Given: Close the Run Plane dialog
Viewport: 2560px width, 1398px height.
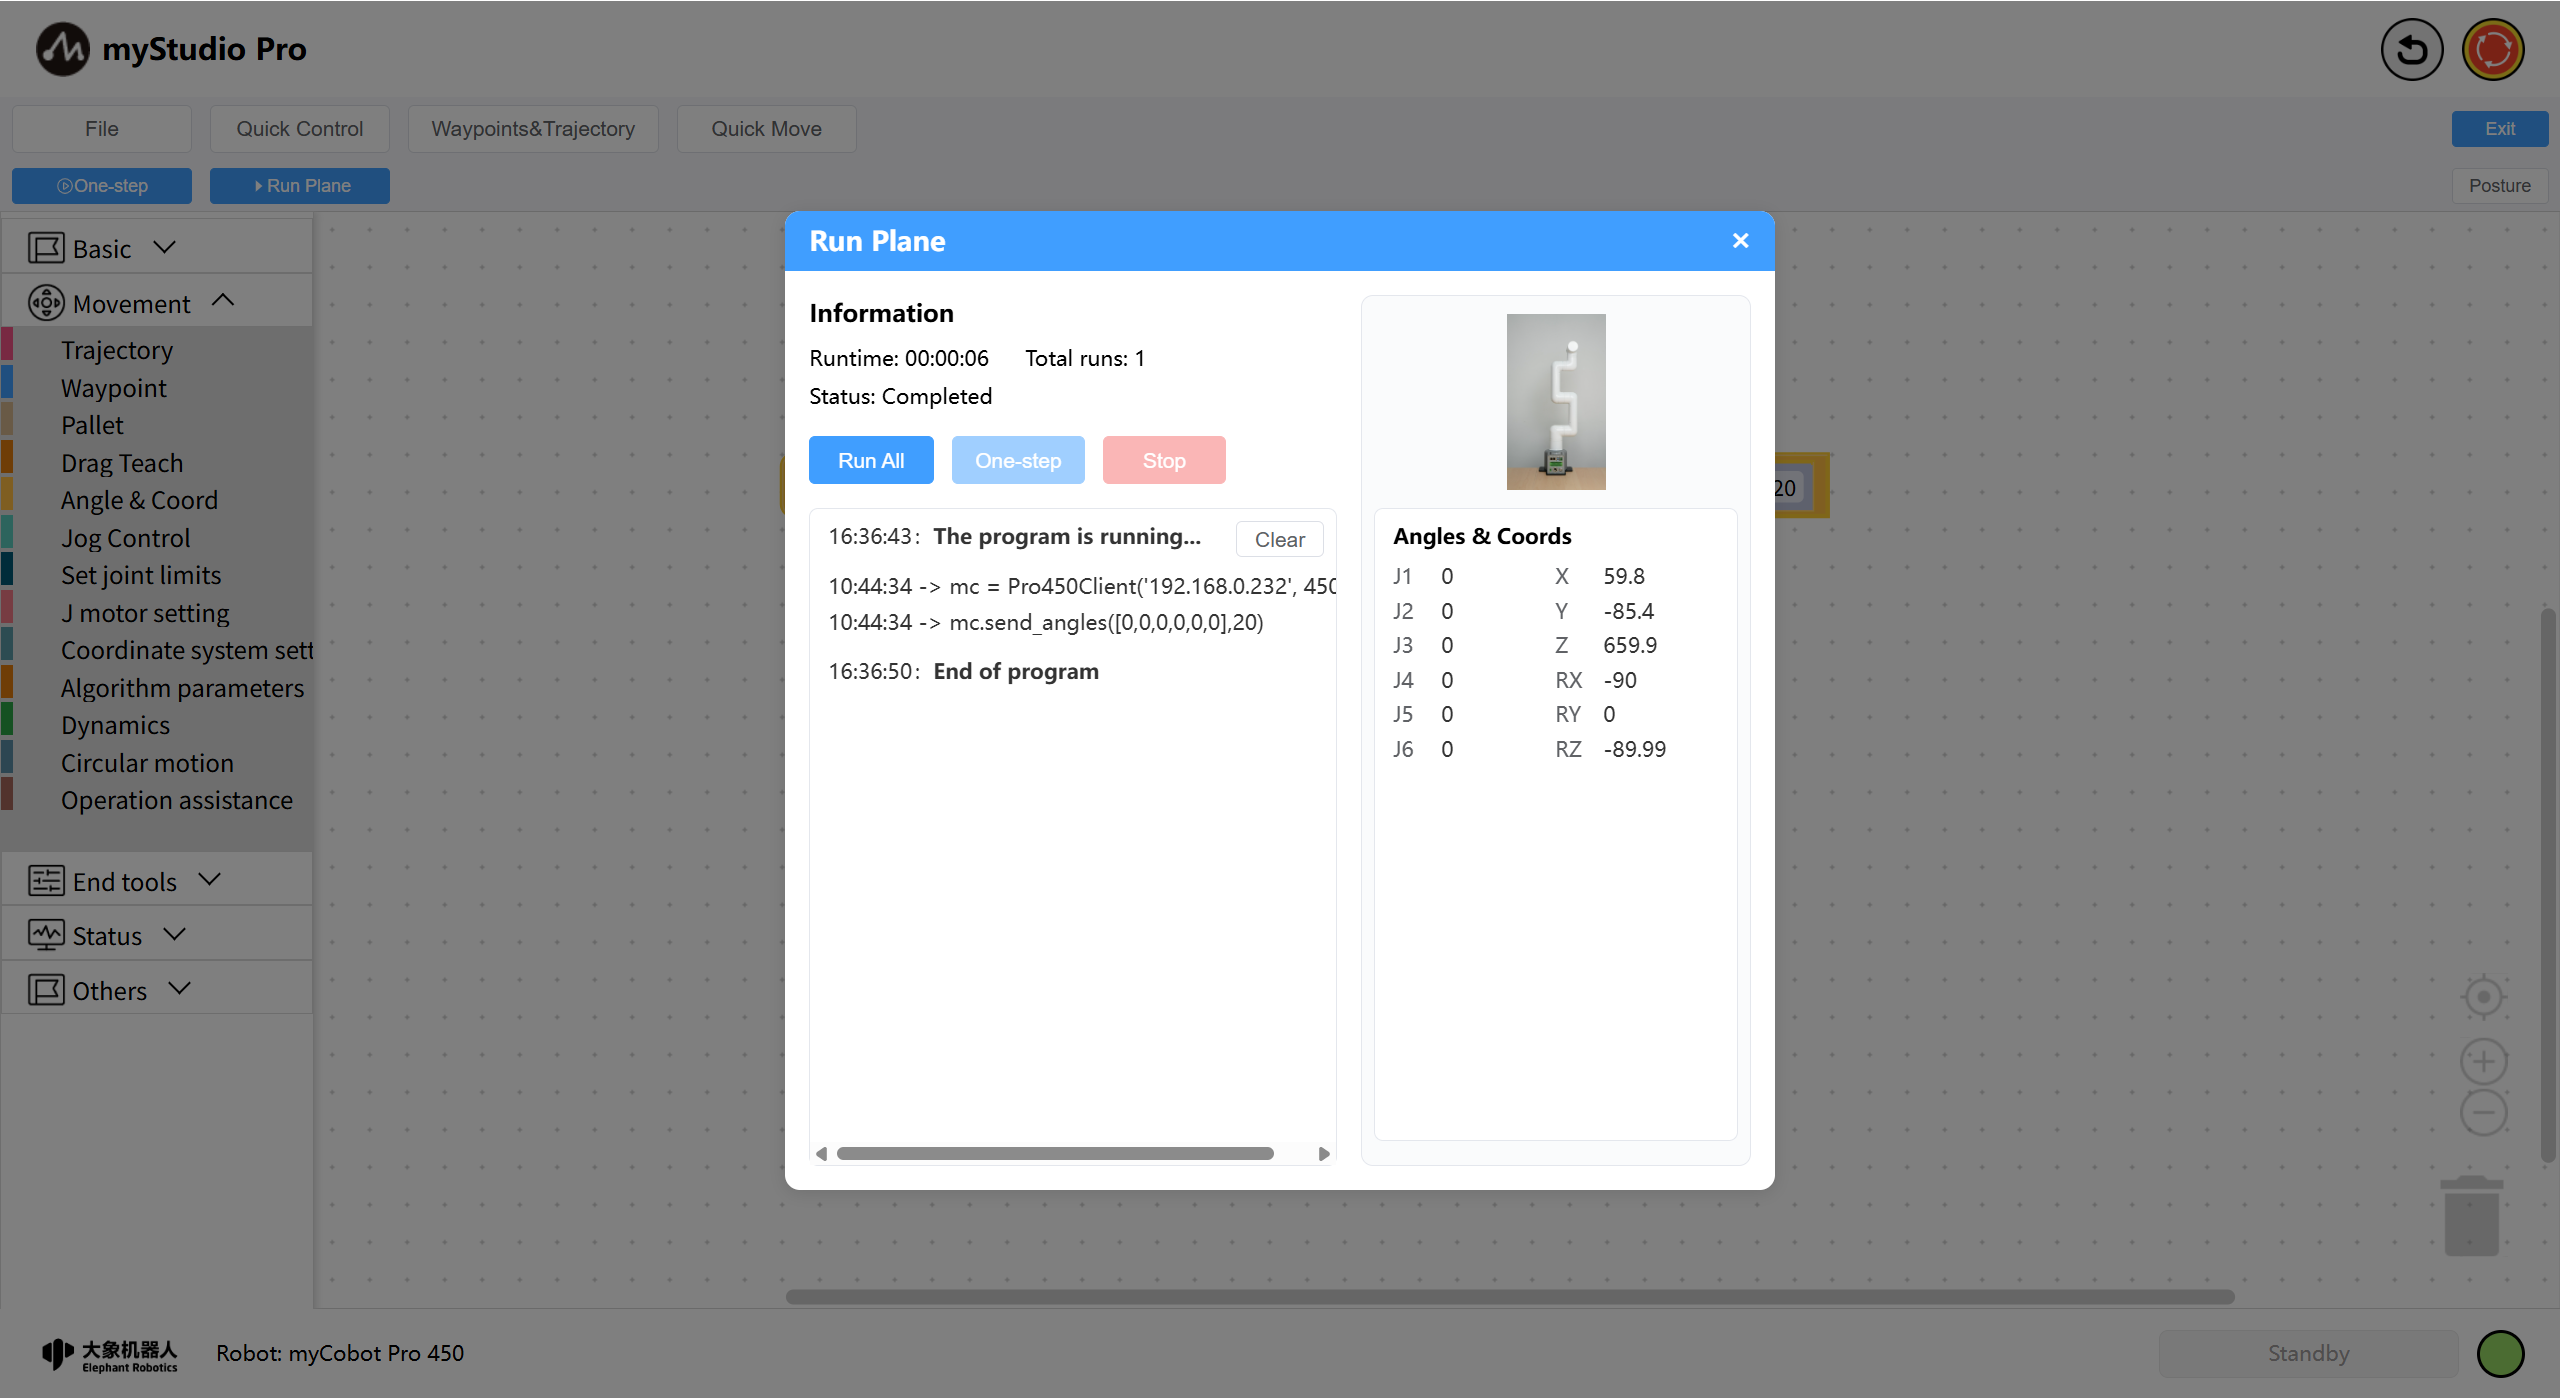Looking at the screenshot, I should 1740,241.
